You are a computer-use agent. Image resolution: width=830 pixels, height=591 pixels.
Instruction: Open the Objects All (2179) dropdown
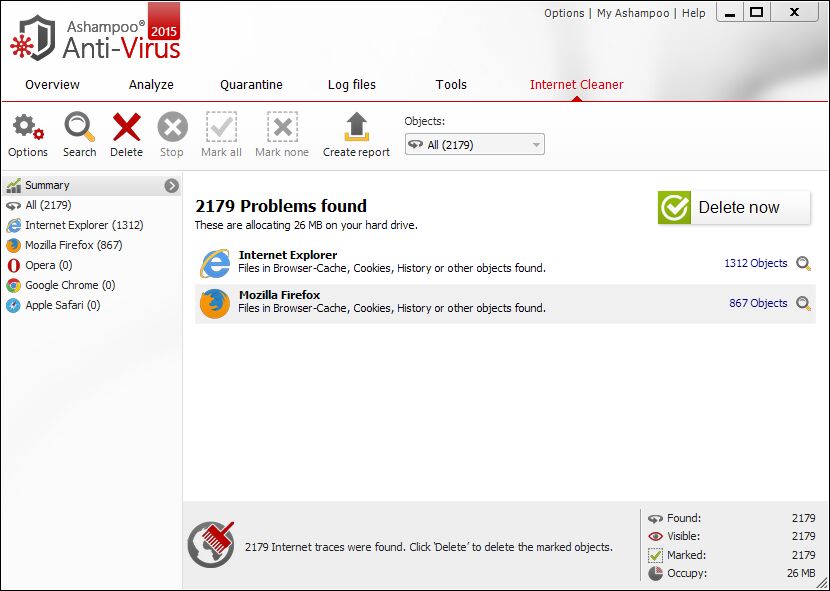tap(474, 145)
